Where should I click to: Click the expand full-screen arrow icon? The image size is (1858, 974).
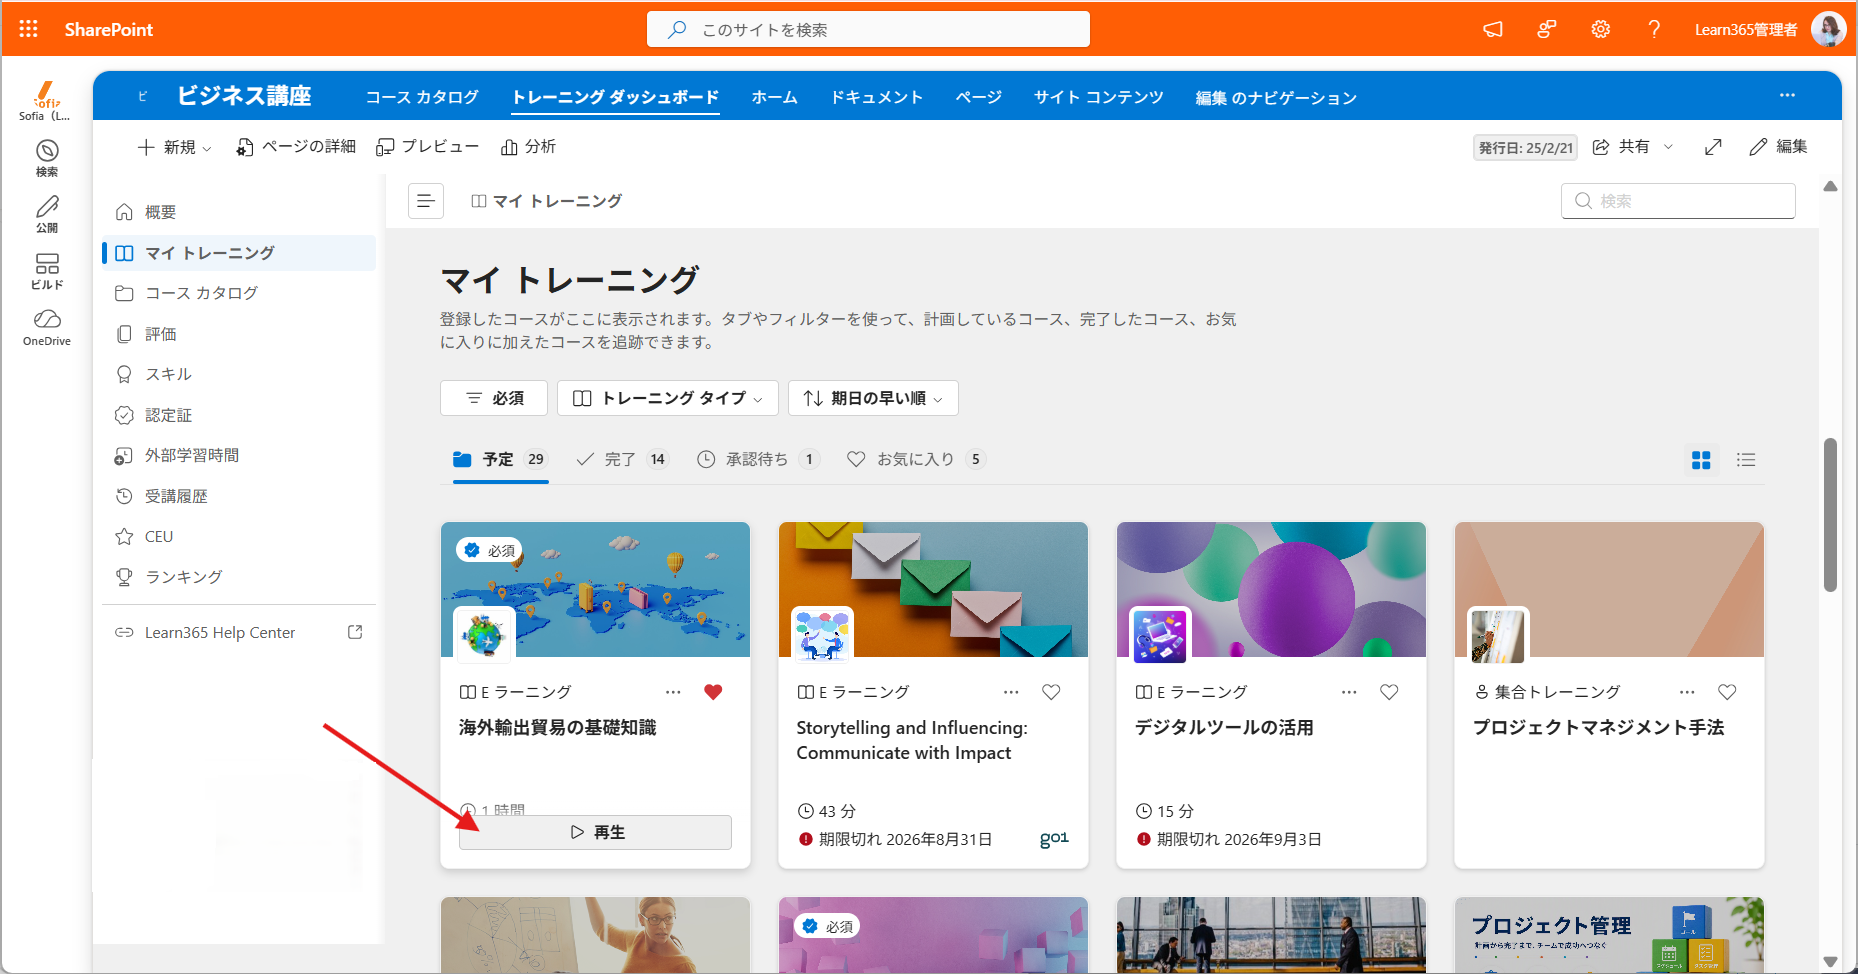pyautogui.click(x=1713, y=147)
